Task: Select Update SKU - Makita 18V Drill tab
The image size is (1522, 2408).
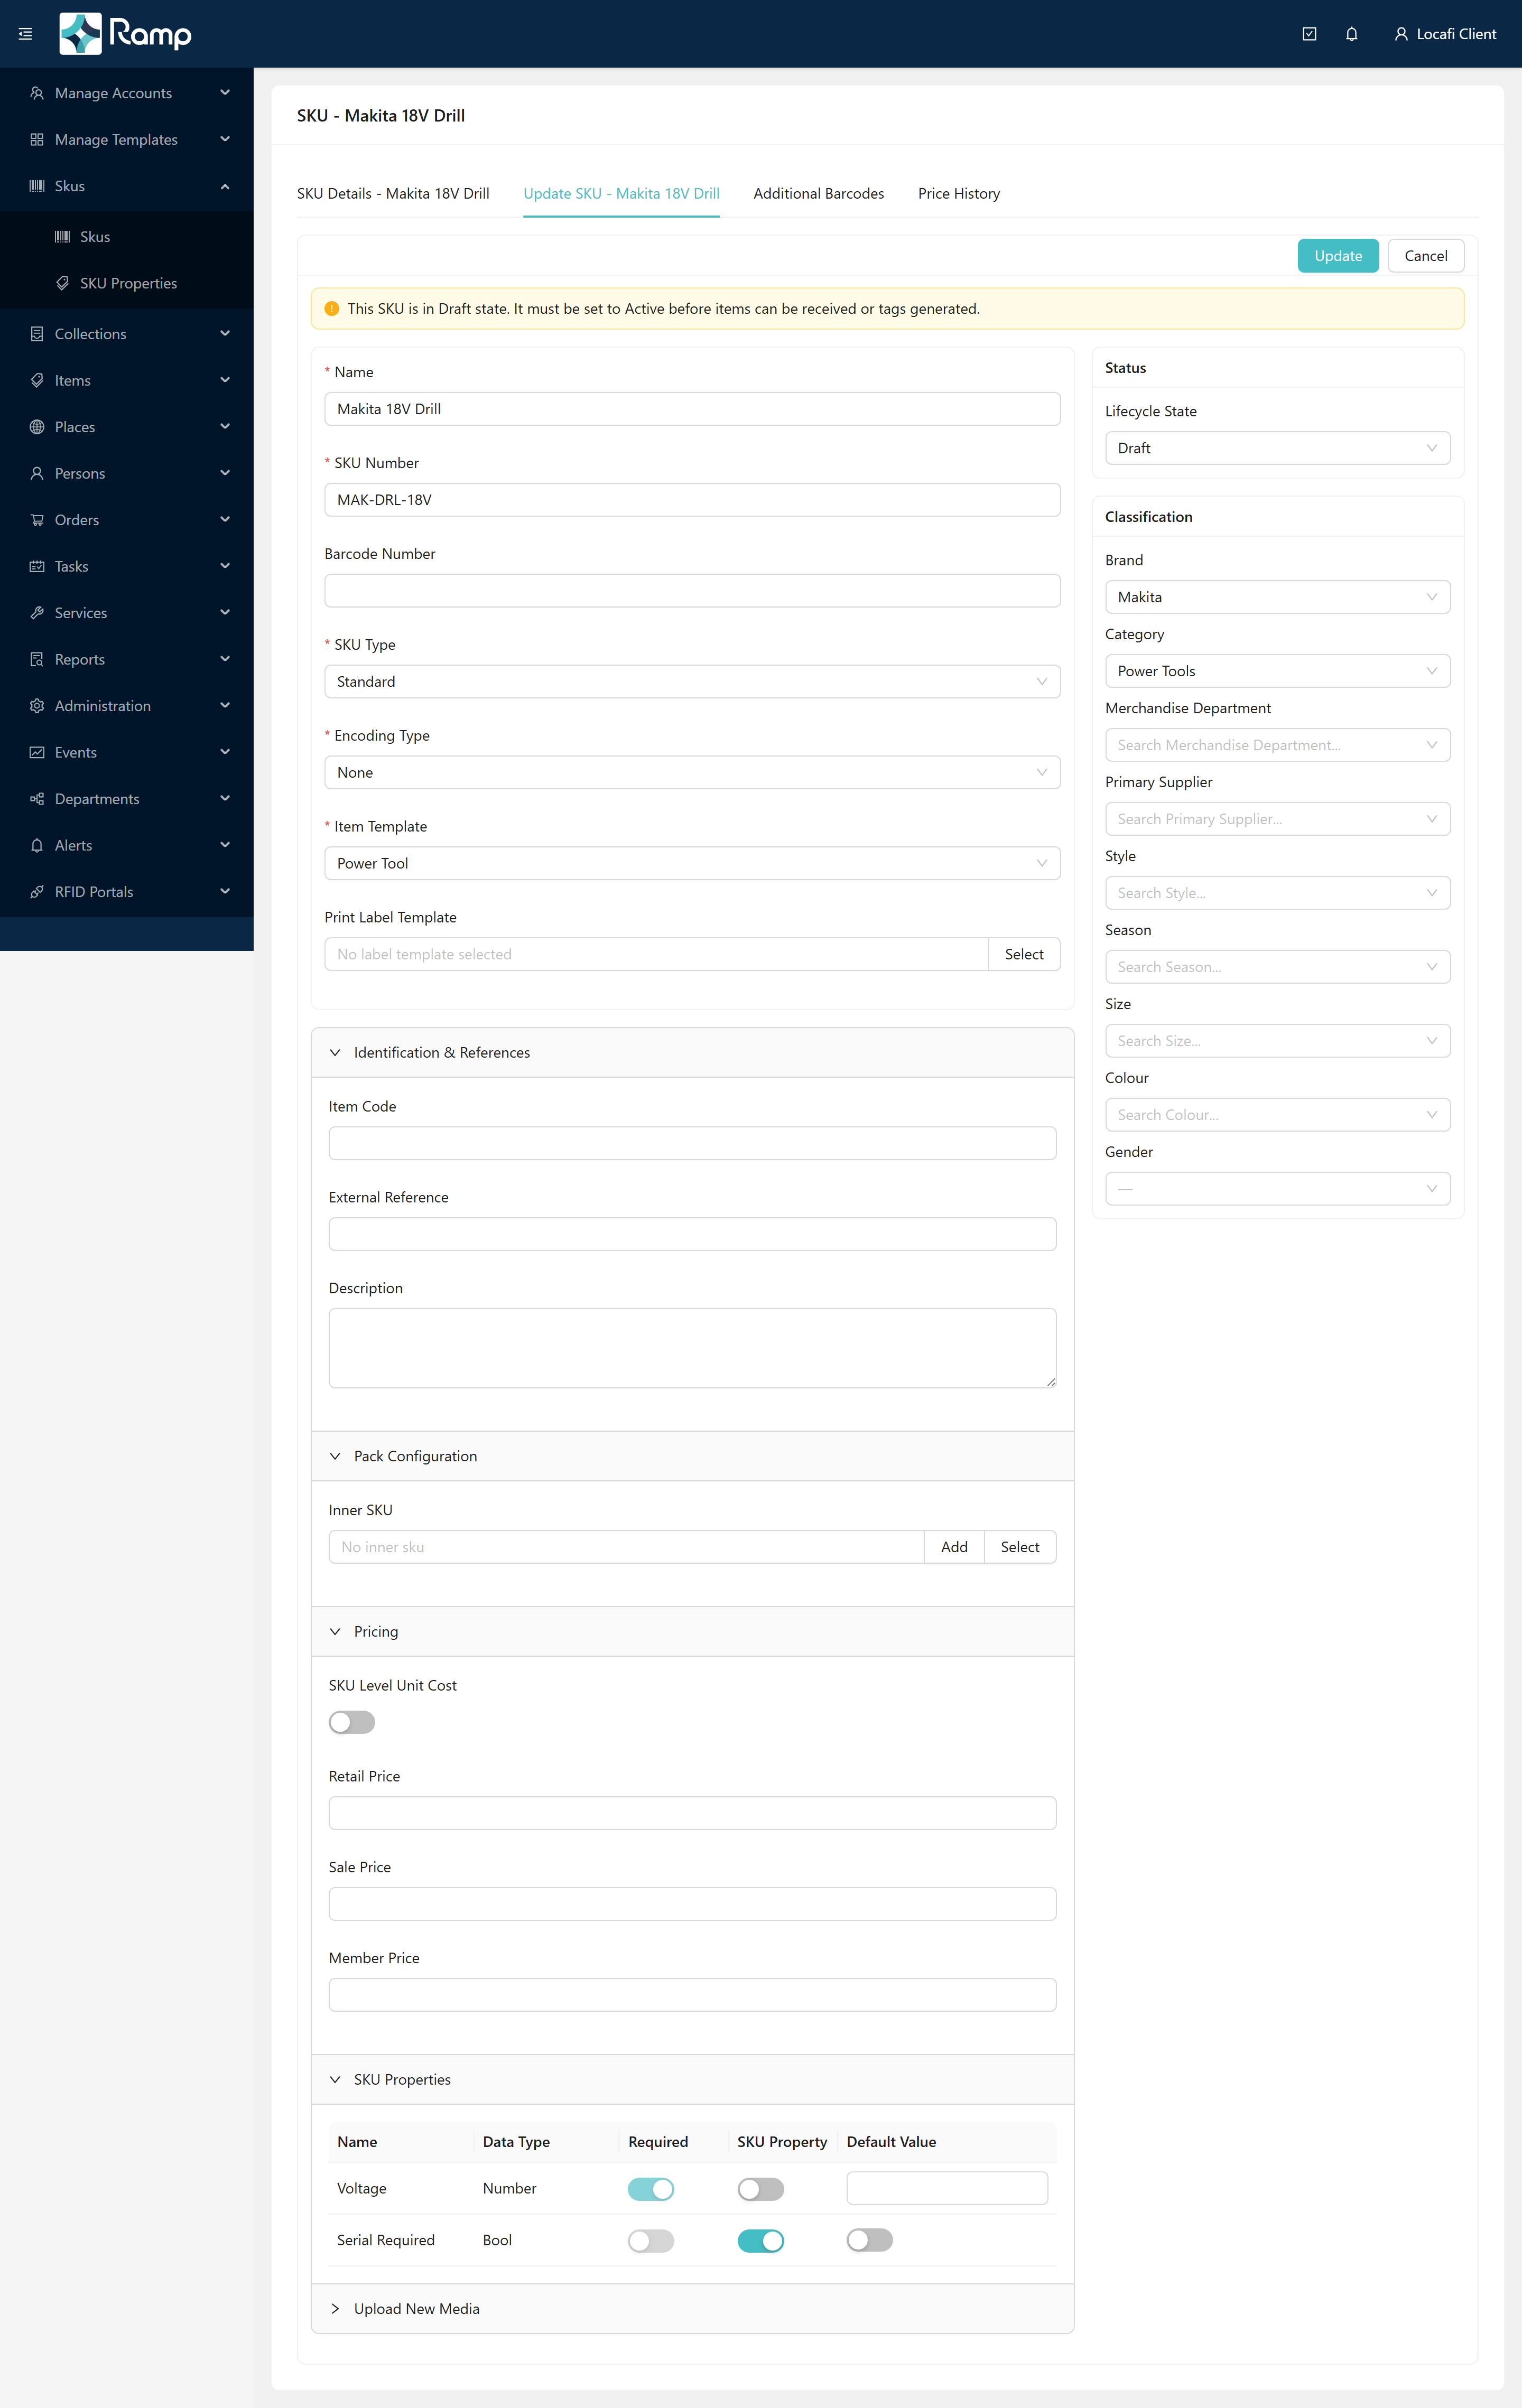Action: tap(621, 194)
